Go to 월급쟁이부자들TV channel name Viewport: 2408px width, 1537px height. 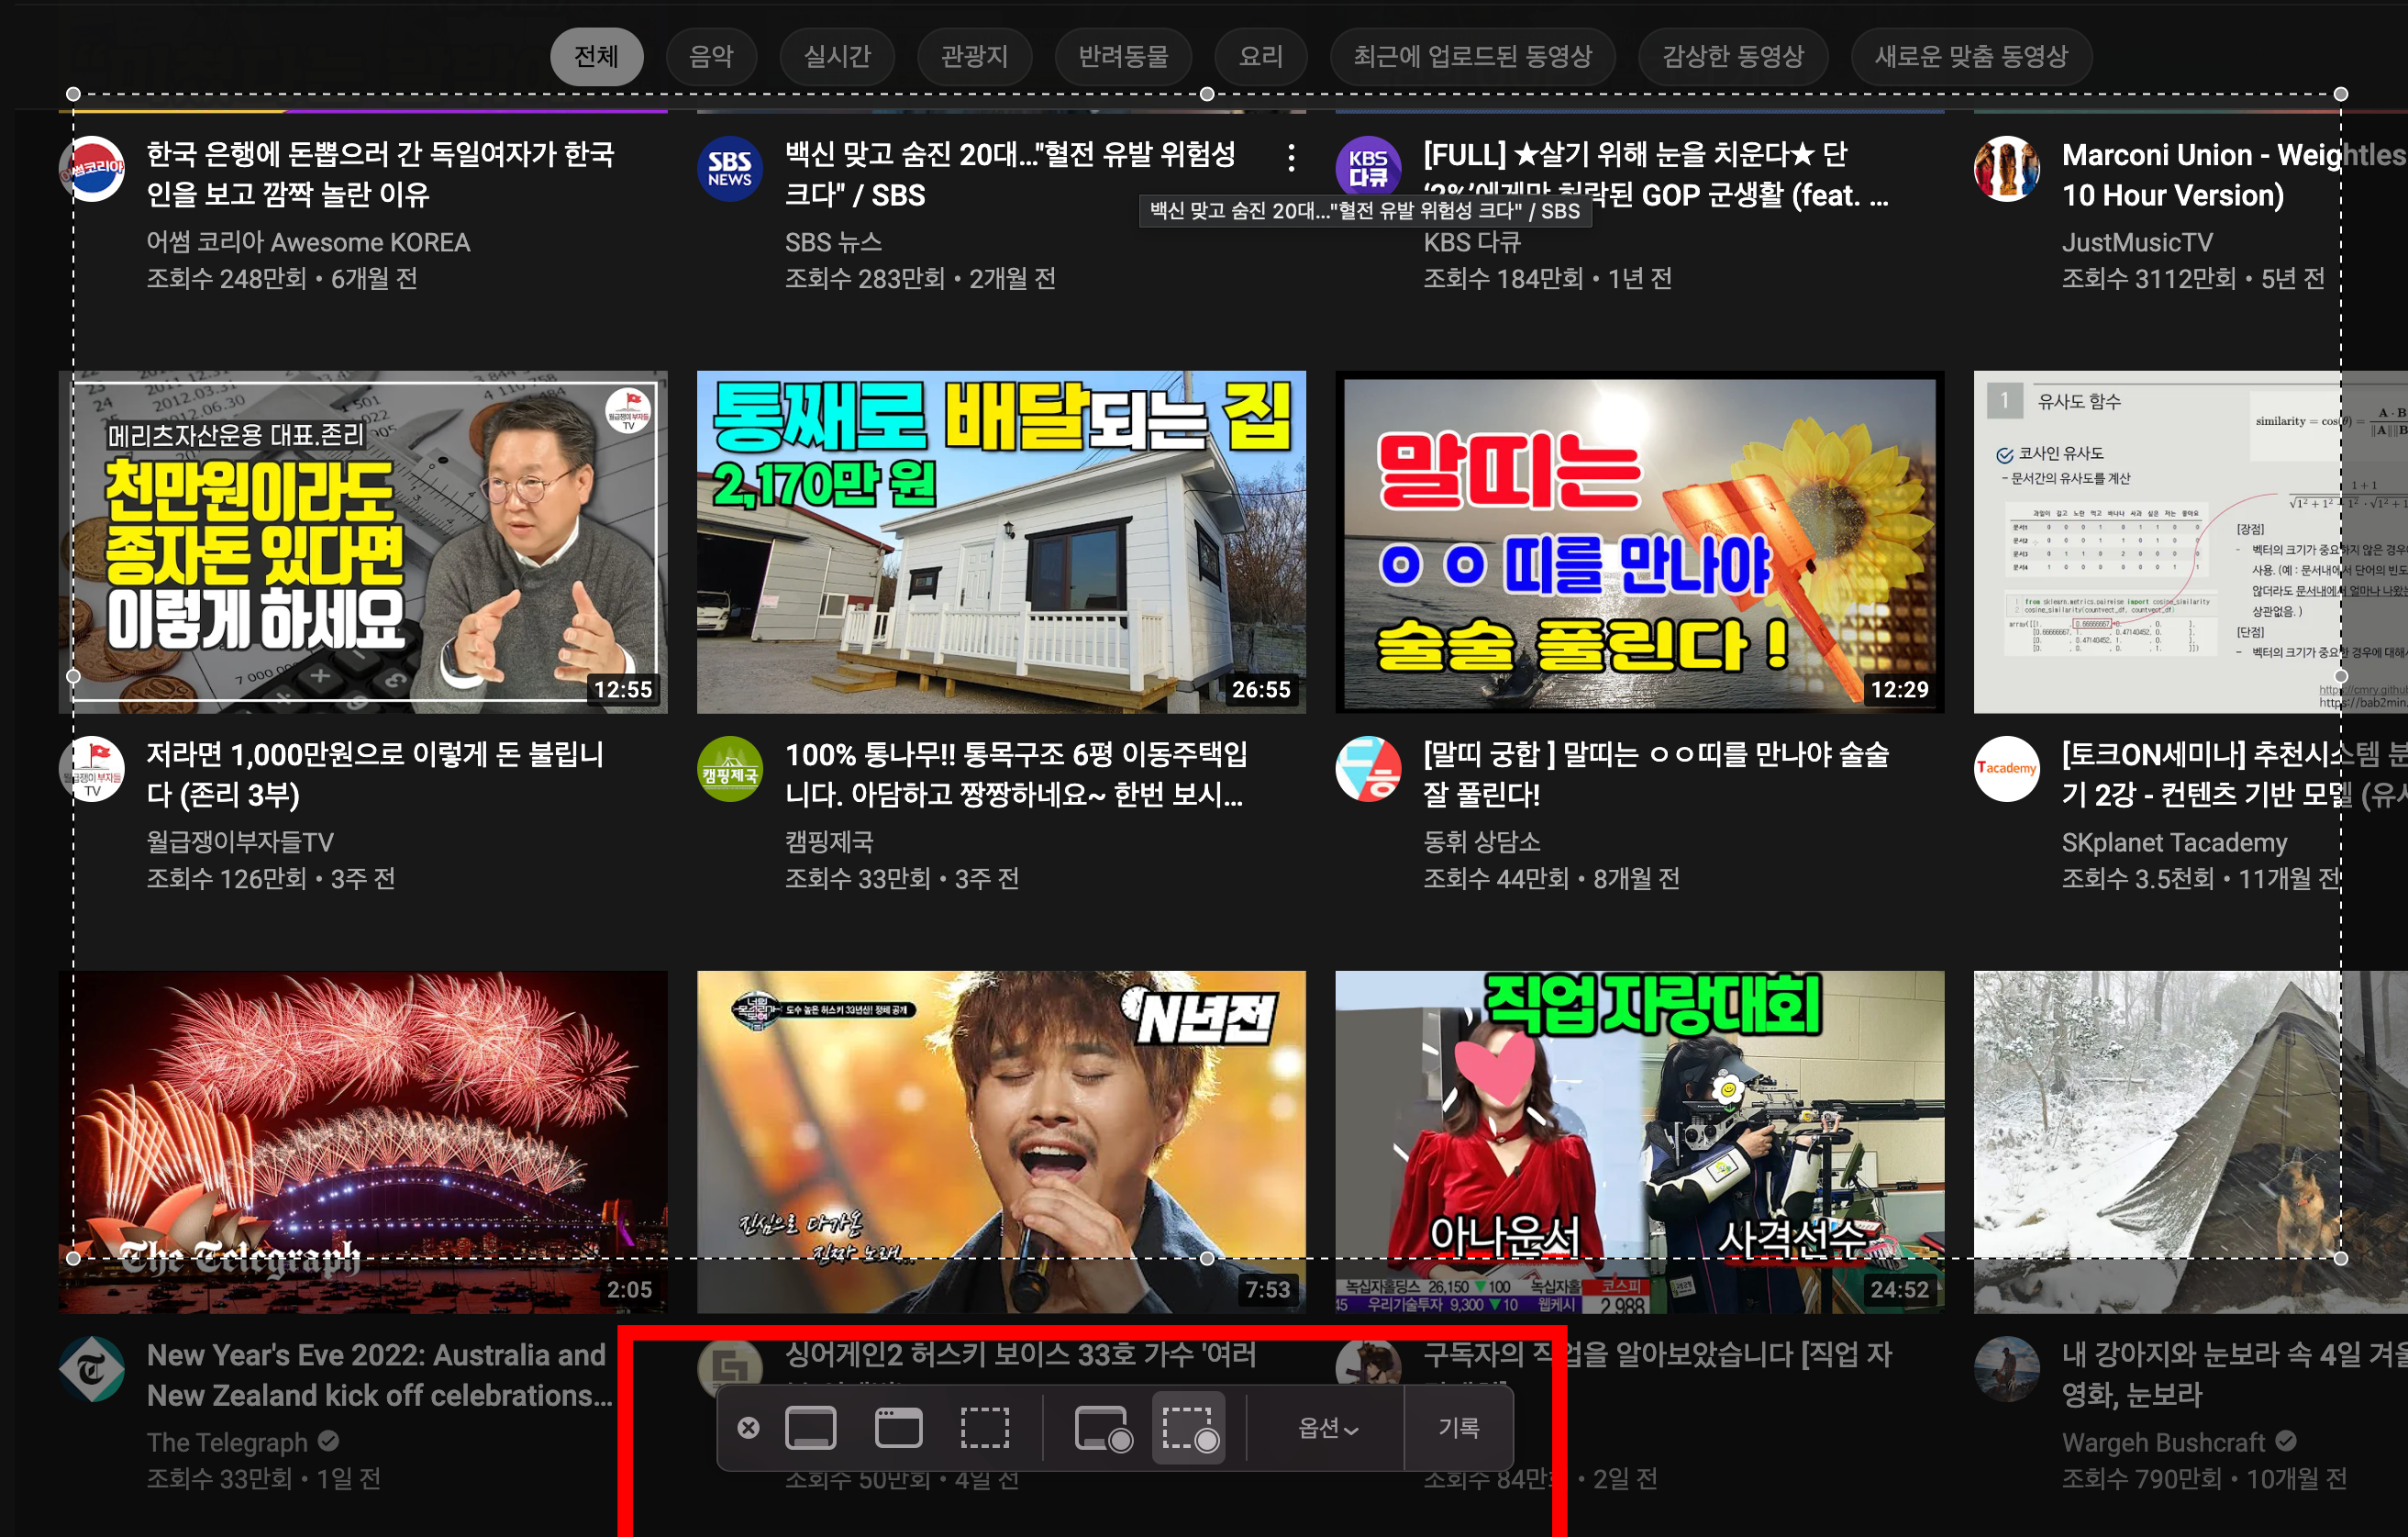point(240,842)
